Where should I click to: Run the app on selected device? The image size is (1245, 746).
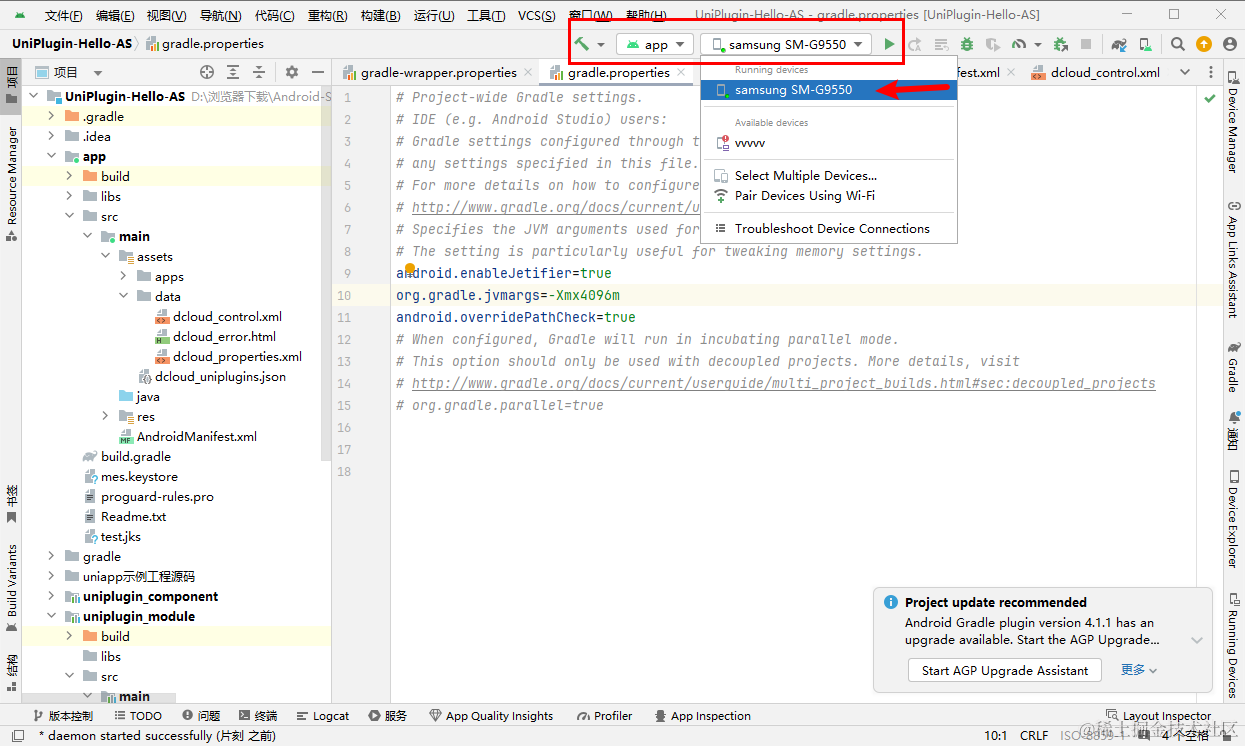coord(889,44)
